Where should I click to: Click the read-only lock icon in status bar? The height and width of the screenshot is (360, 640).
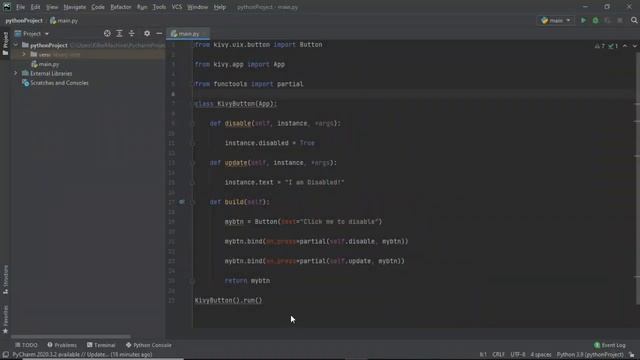pos(632,355)
